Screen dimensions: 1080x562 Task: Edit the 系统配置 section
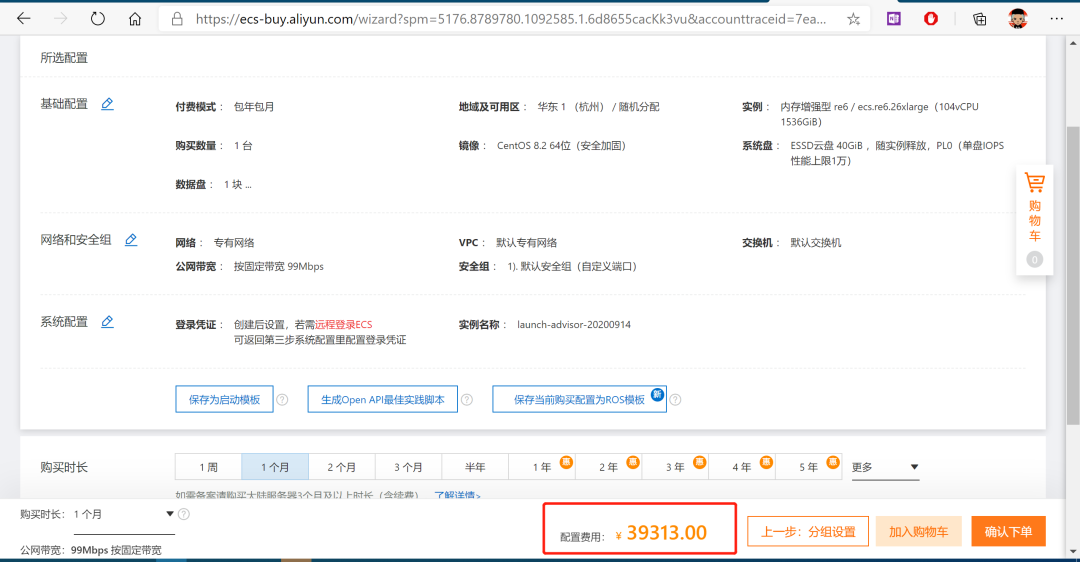click(x=107, y=322)
